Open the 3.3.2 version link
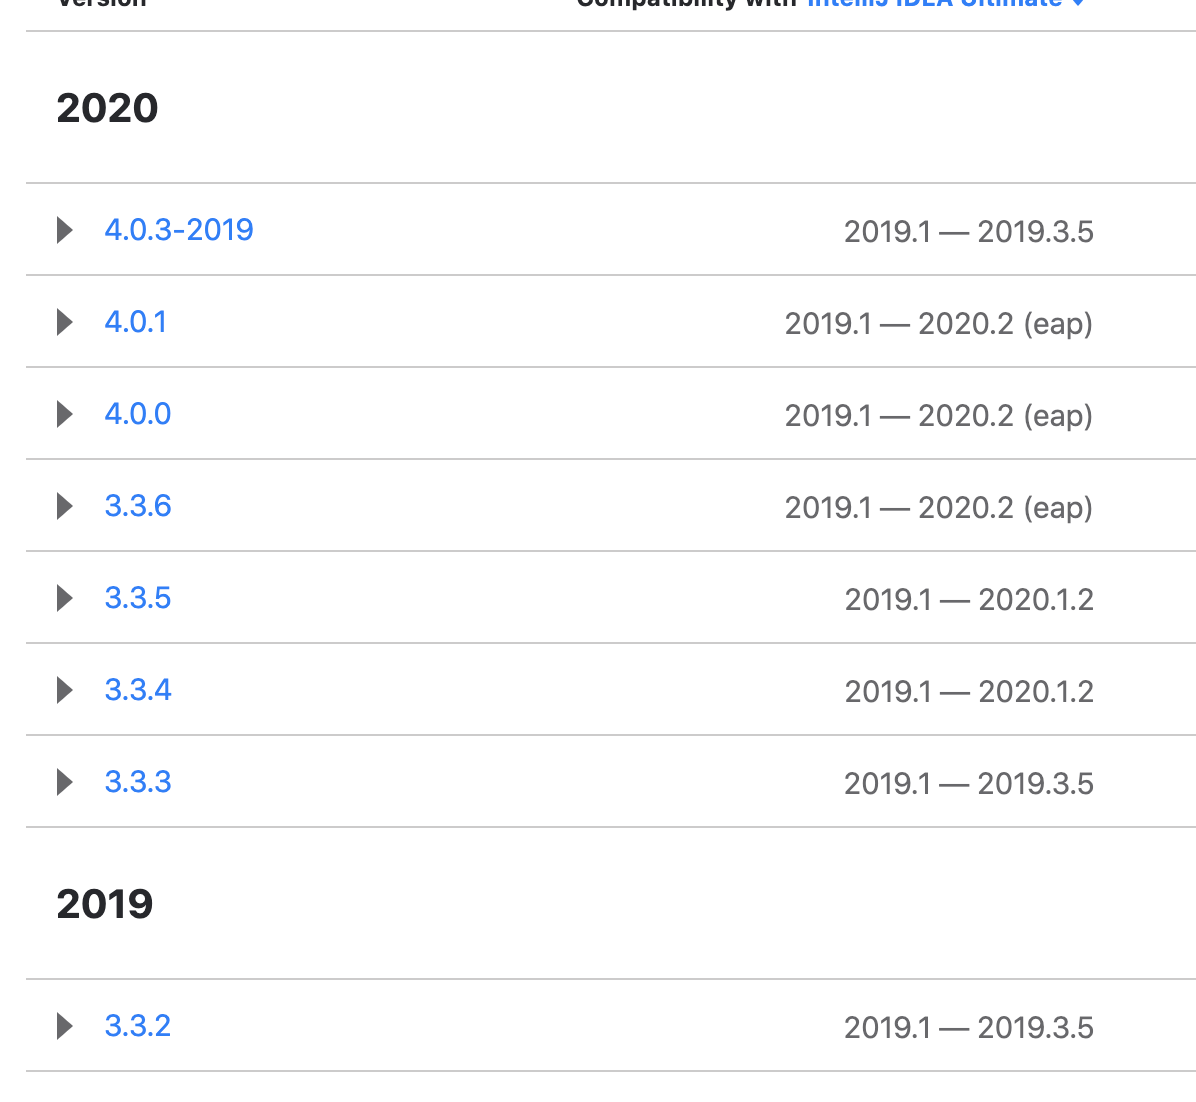This screenshot has width=1196, height=1102. tap(138, 1026)
